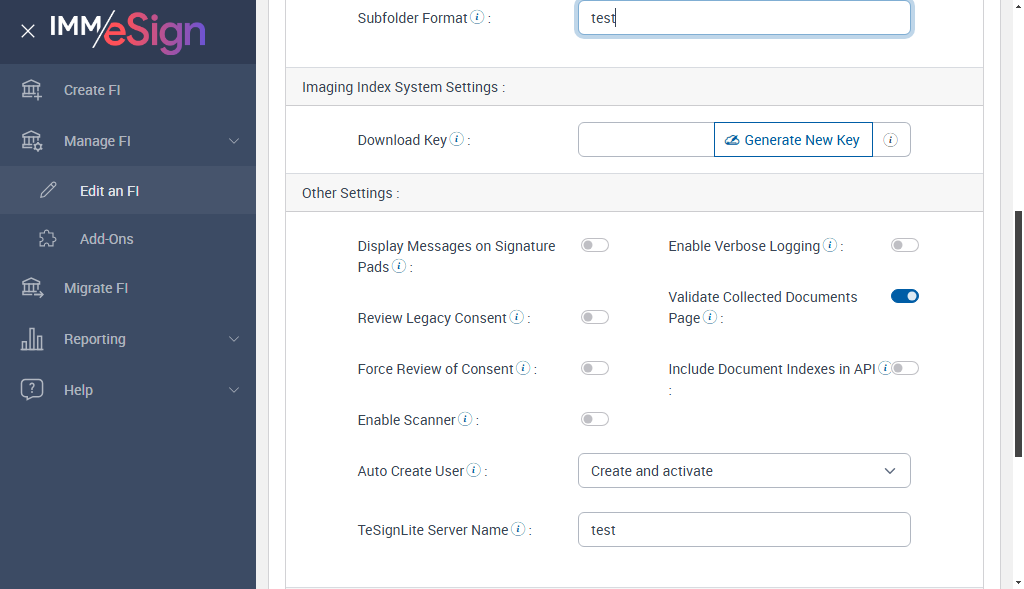1024x589 pixels.
Task: Click the Reporting bar chart icon
Action: coord(32,339)
